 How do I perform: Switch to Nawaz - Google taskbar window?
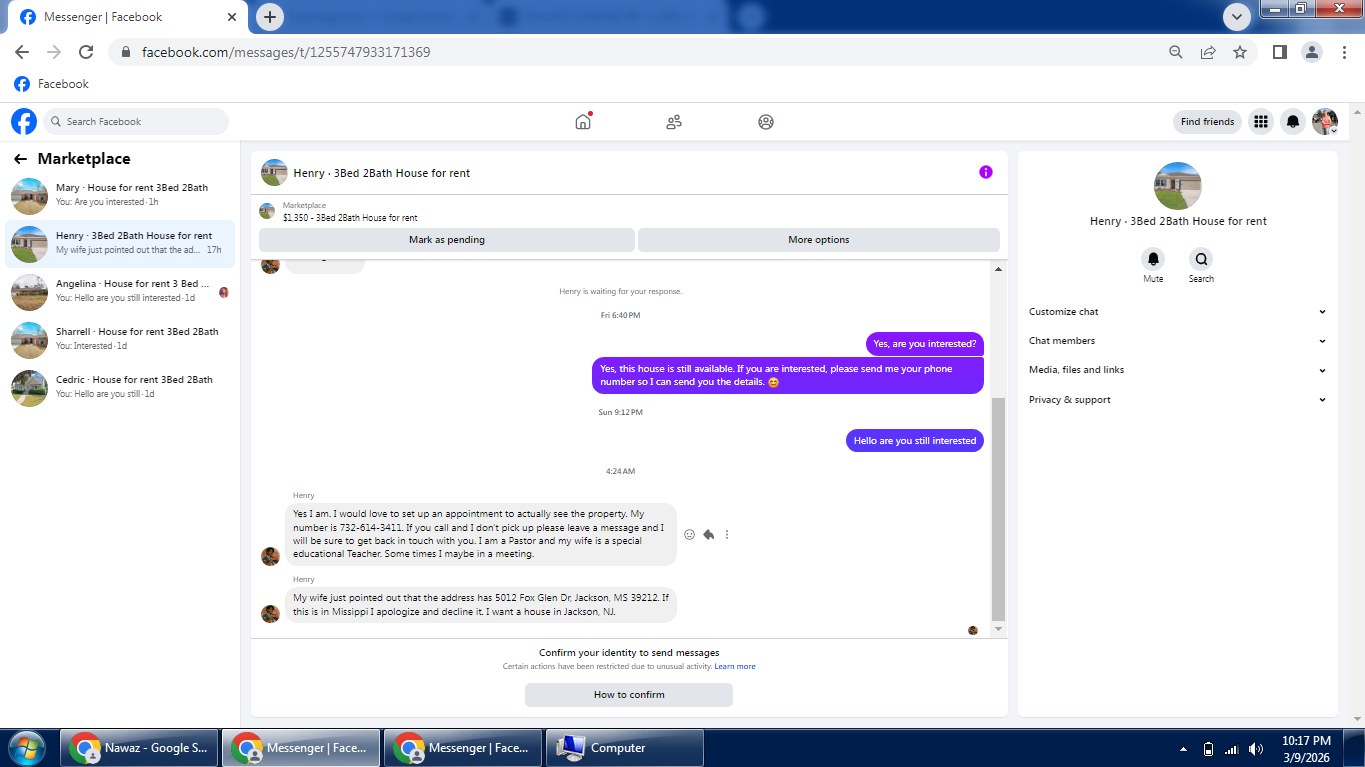[139, 748]
